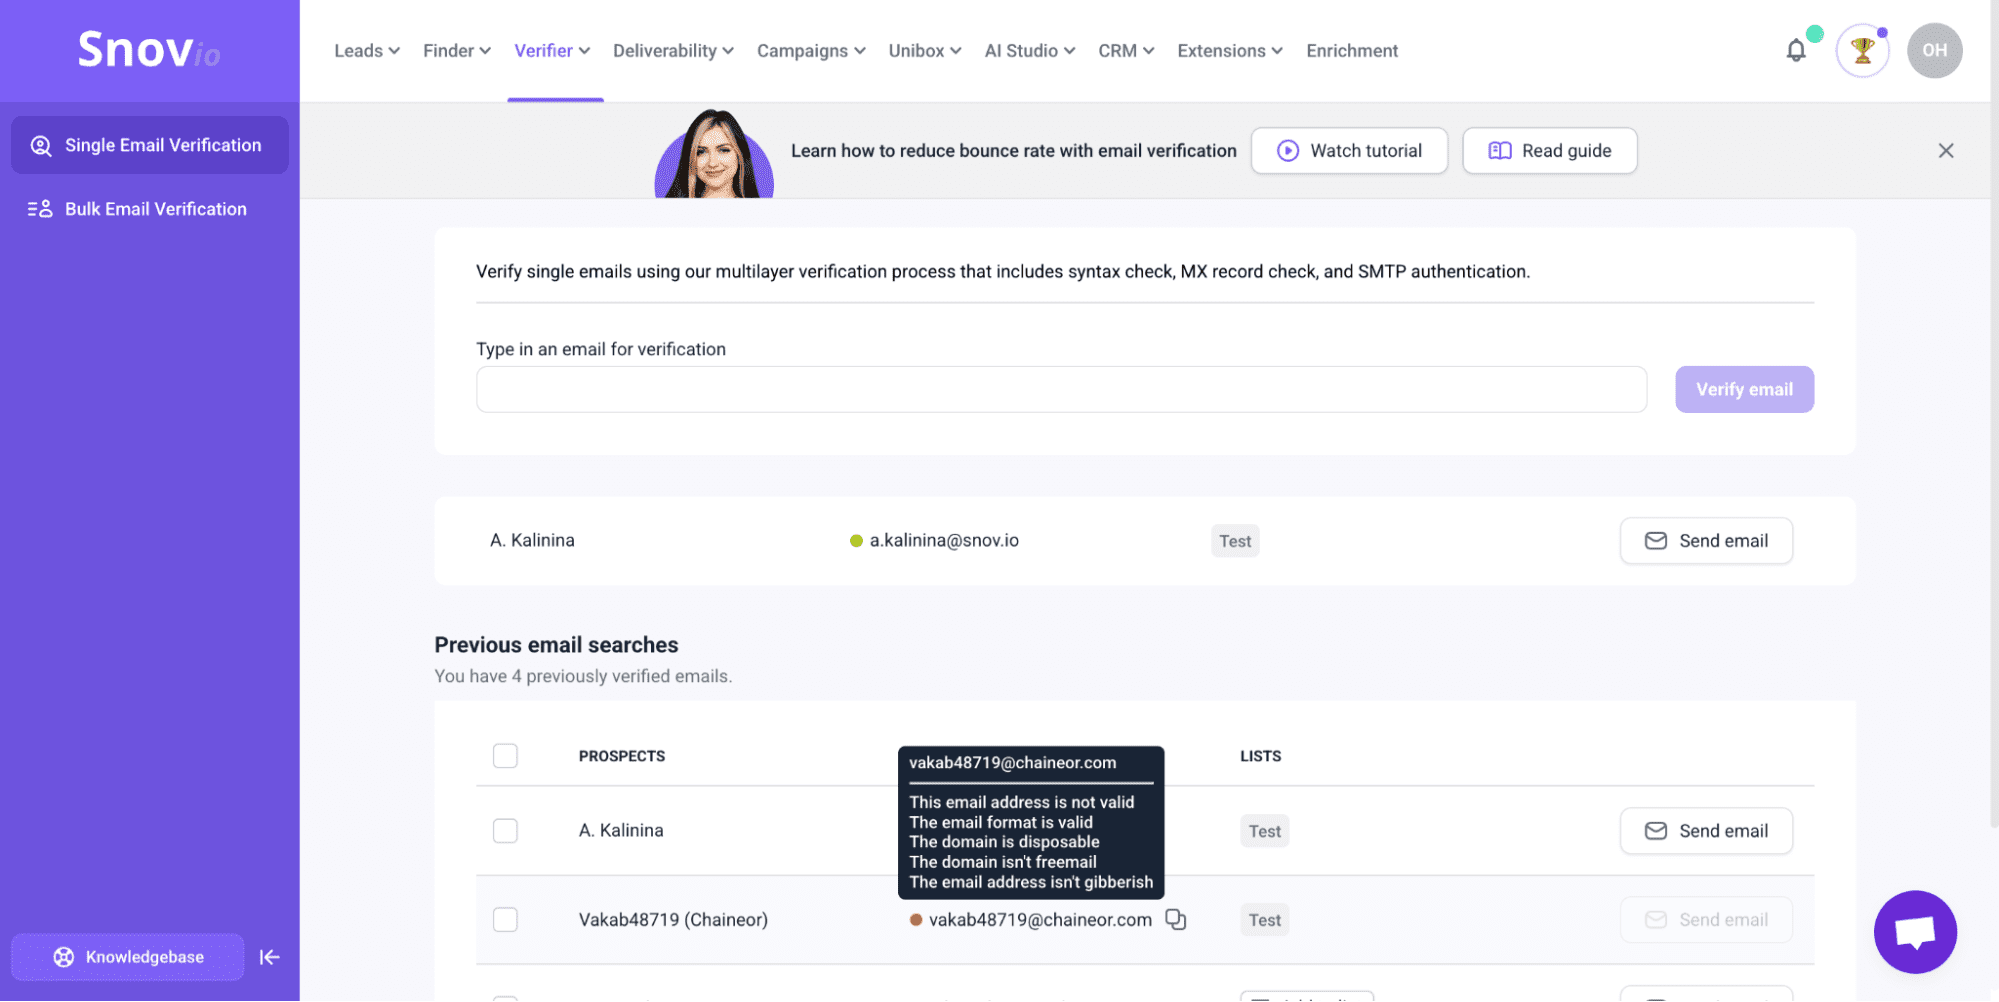Open the notifications bell
Viewport: 1999px width, 1002px height.
[1796, 50]
